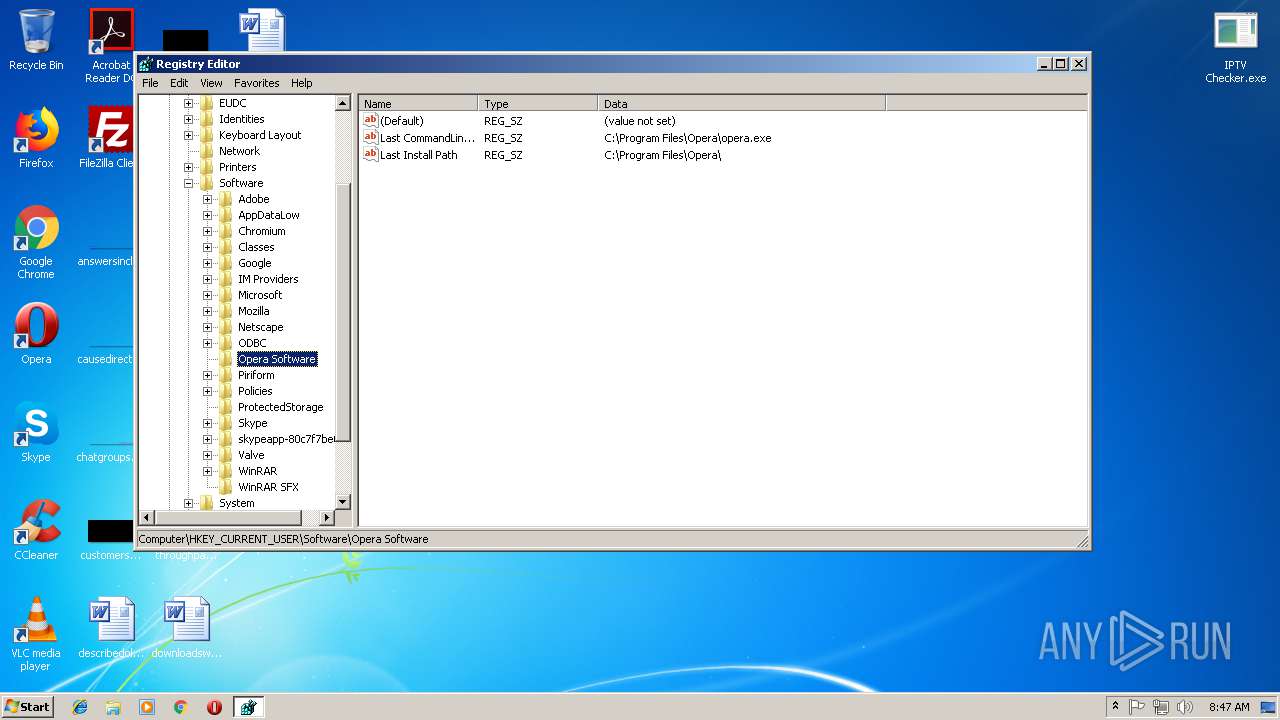
Task: Open Windows Explorer from taskbar
Action: 113,707
